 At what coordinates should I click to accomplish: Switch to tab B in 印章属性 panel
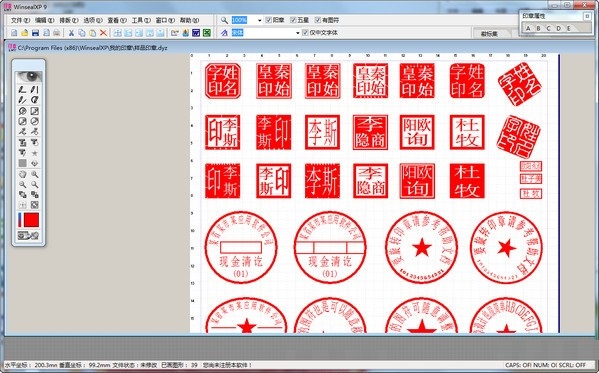(x=538, y=28)
